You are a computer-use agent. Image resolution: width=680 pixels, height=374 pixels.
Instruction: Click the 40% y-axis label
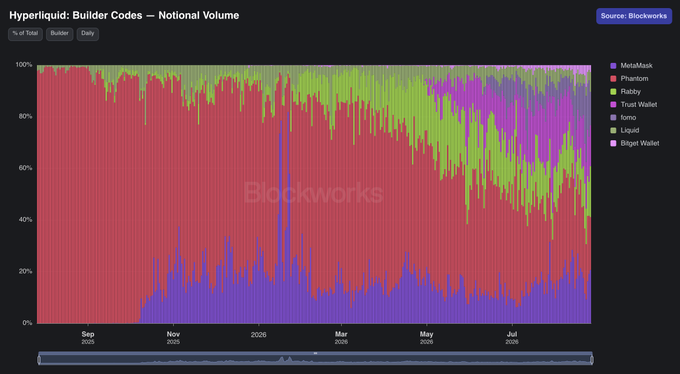click(x=26, y=220)
